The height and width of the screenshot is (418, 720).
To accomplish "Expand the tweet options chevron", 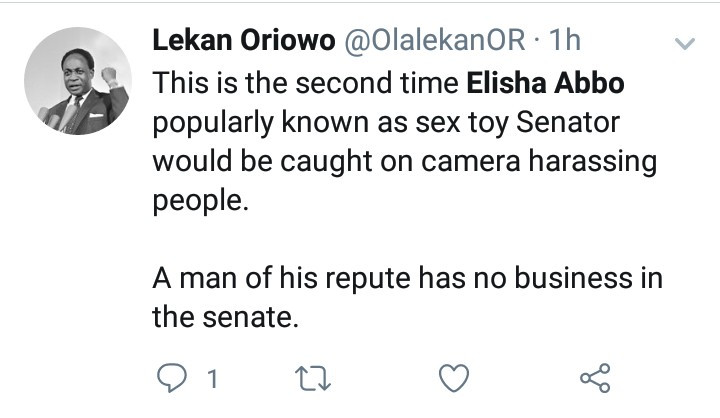I will [x=685, y=45].
